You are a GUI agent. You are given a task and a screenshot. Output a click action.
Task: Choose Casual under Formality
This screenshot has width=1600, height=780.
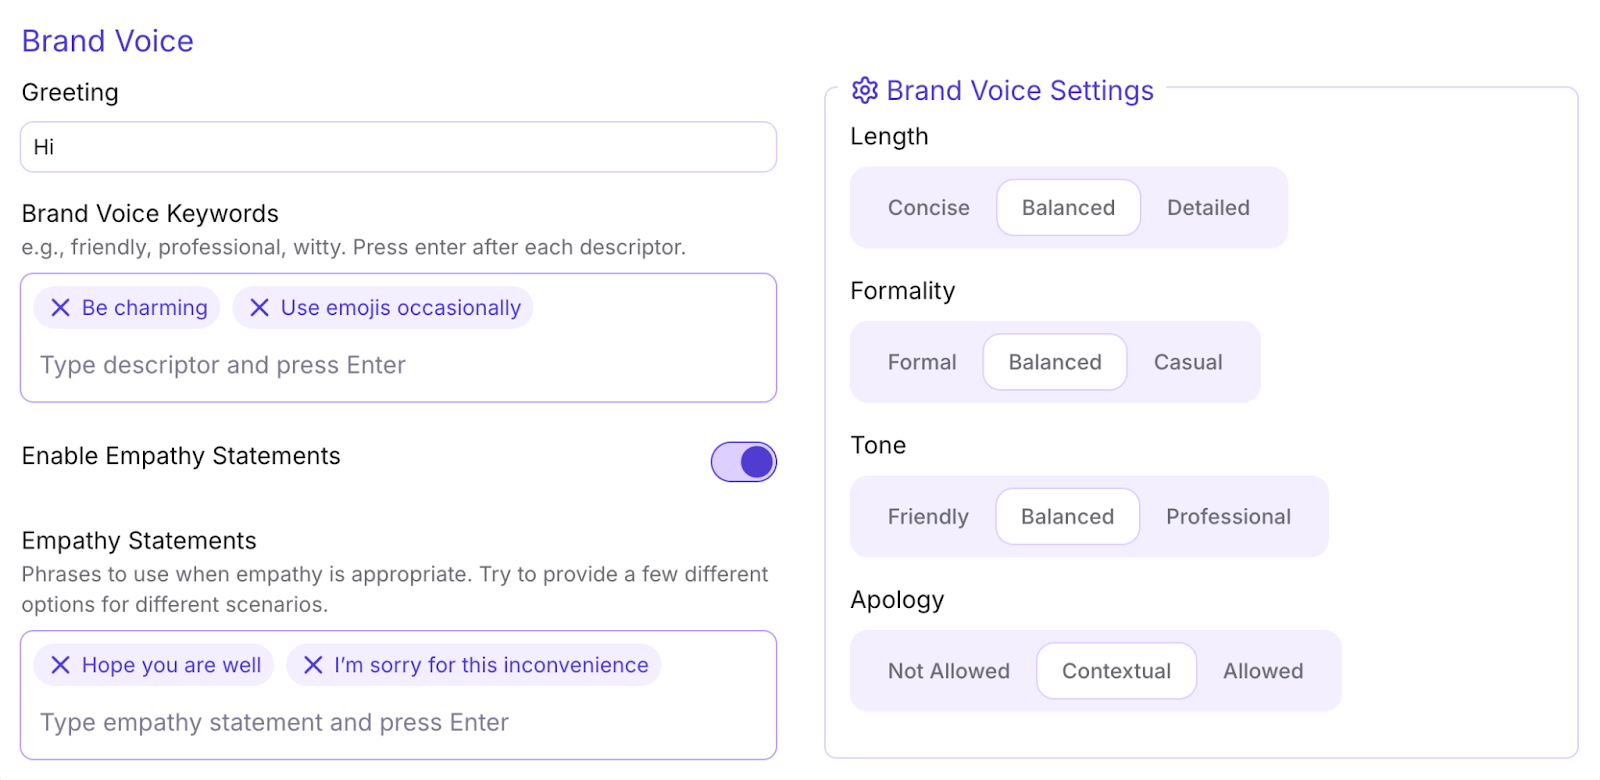click(x=1188, y=362)
